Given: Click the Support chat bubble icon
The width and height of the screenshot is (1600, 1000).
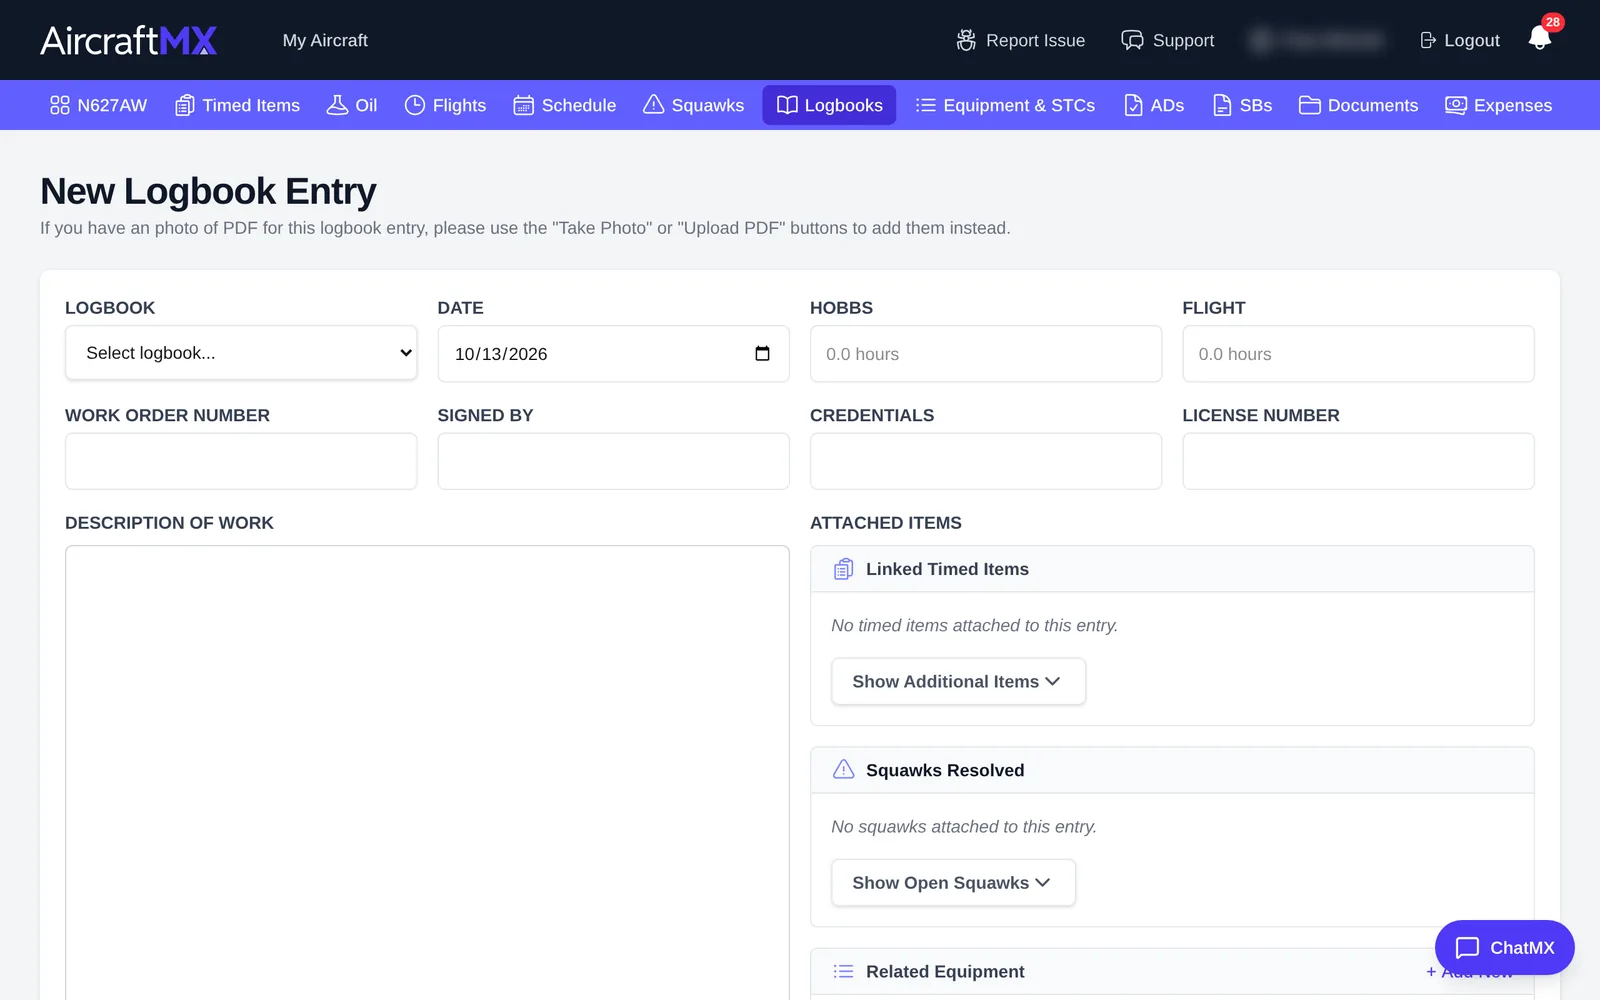Looking at the screenshot, I should pyautogui.click(x=1132, y=40).
